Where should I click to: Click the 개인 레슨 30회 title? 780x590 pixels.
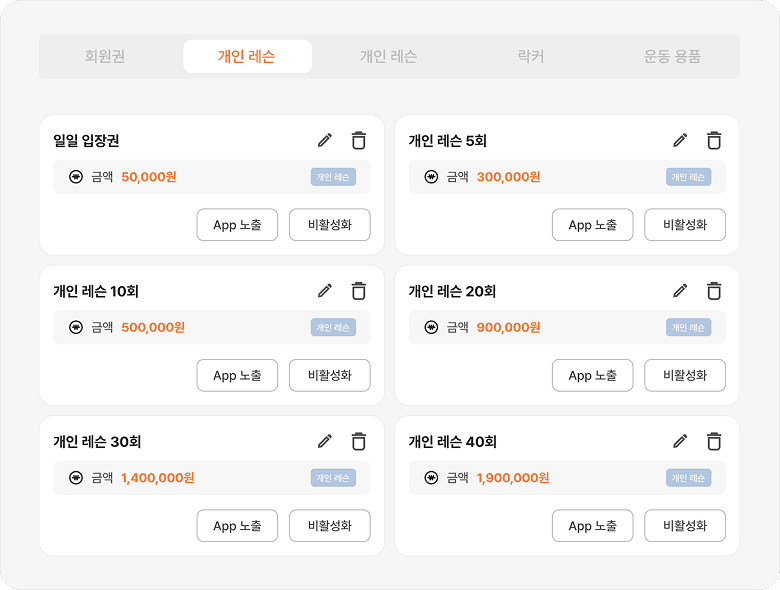pos(97,442)
